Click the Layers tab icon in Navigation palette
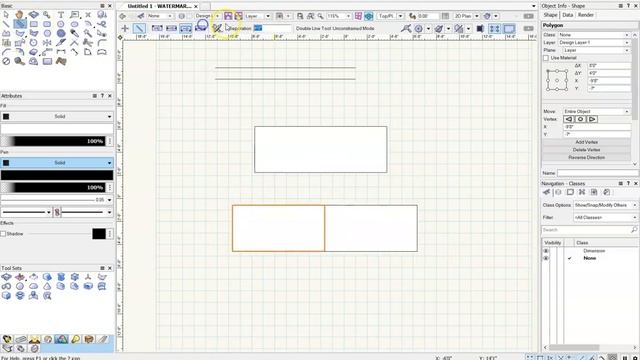The image size is (640, 360). [558, 192]
